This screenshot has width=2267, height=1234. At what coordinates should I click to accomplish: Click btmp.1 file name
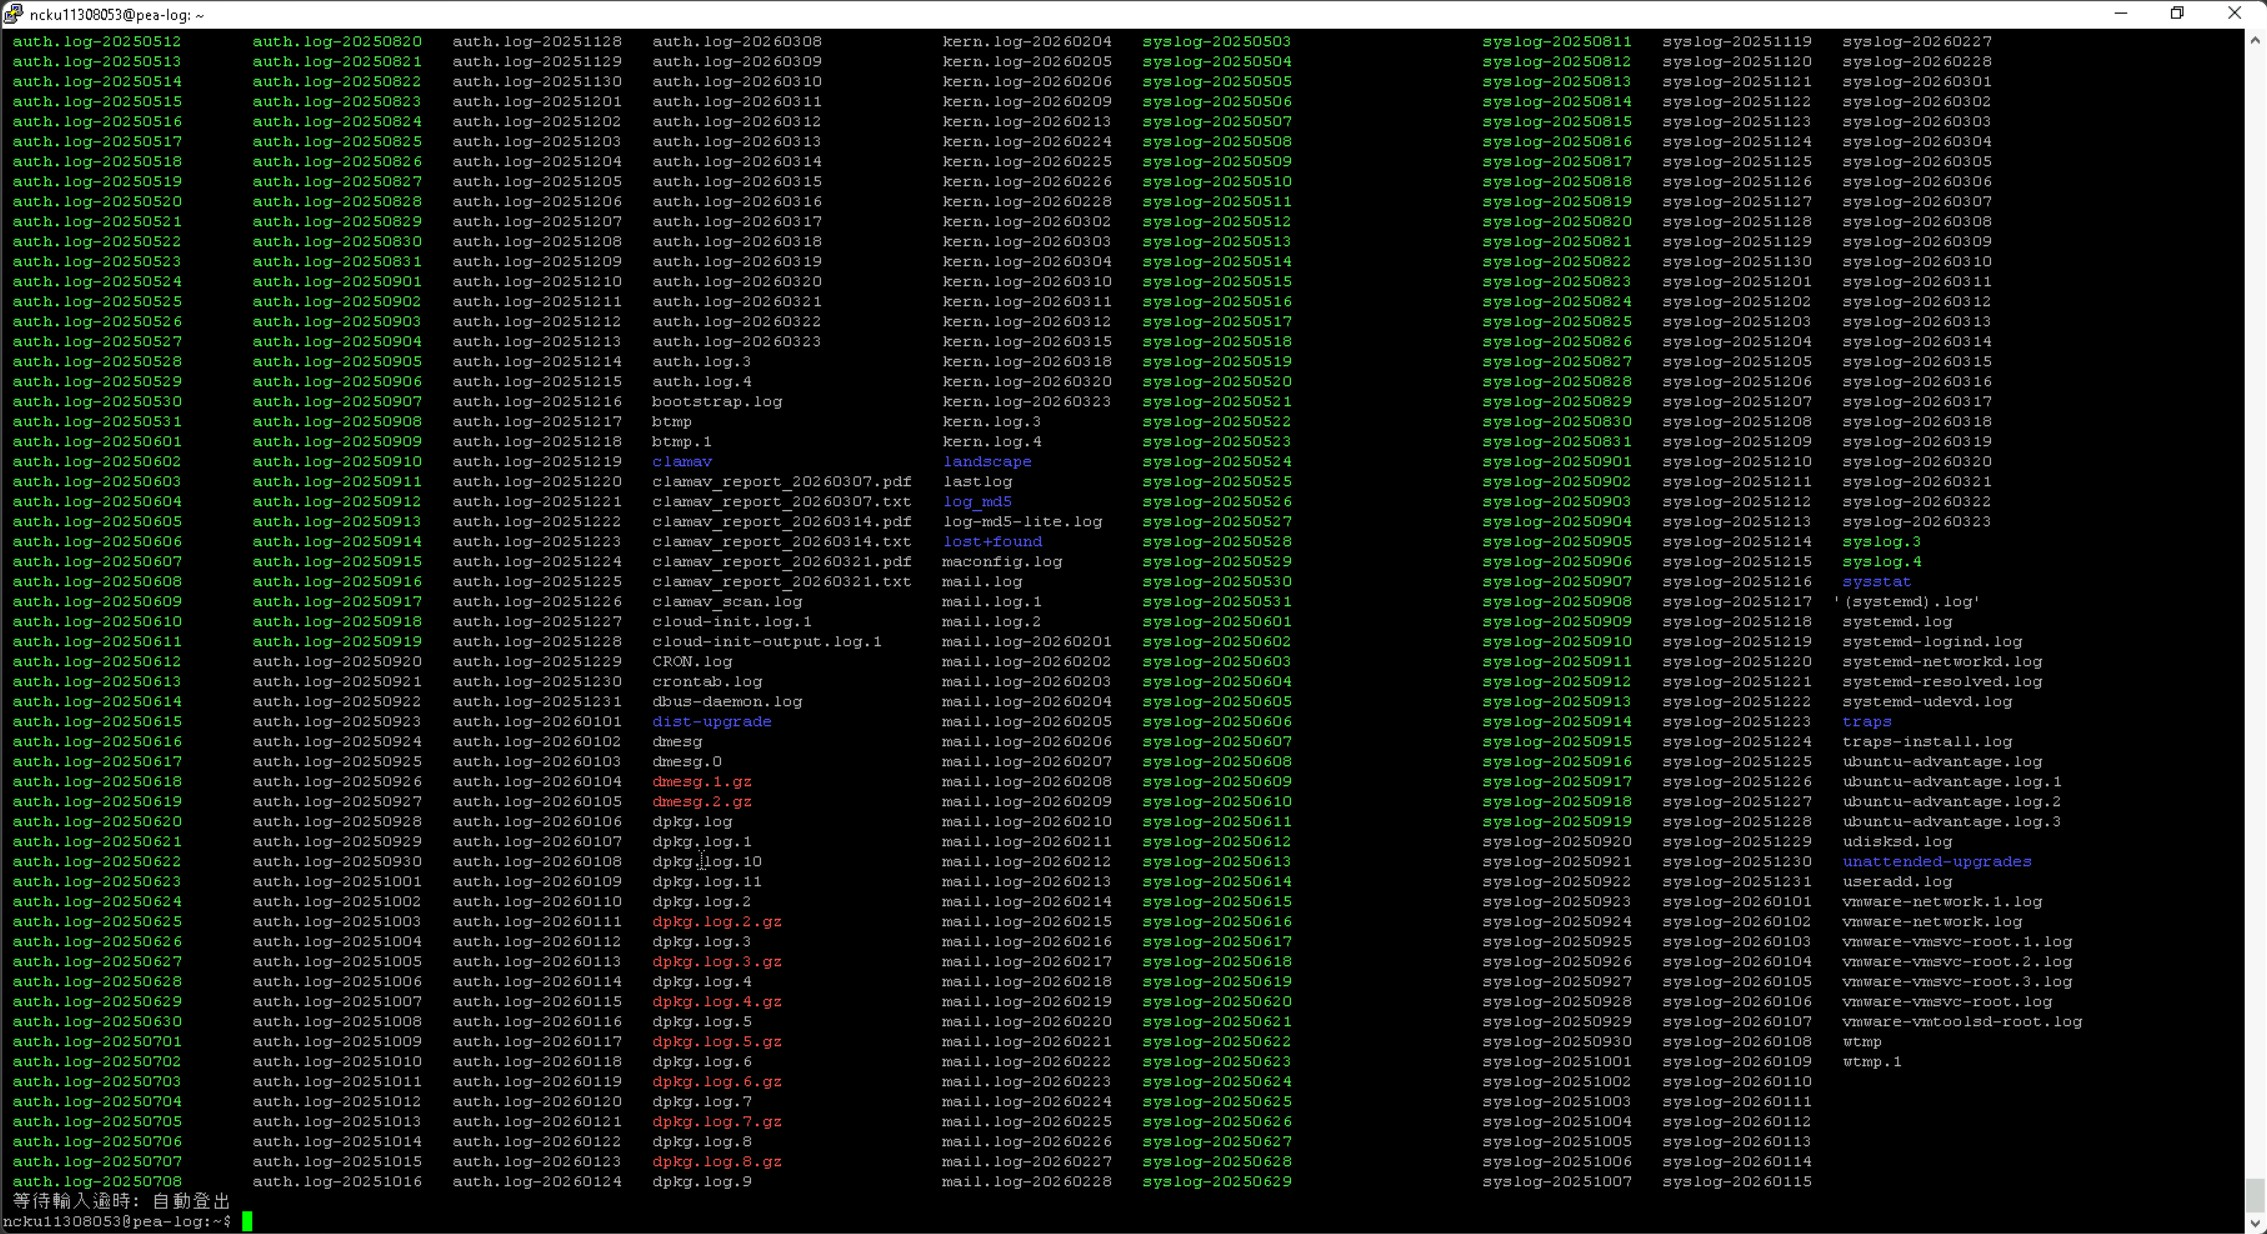[682, 441]
